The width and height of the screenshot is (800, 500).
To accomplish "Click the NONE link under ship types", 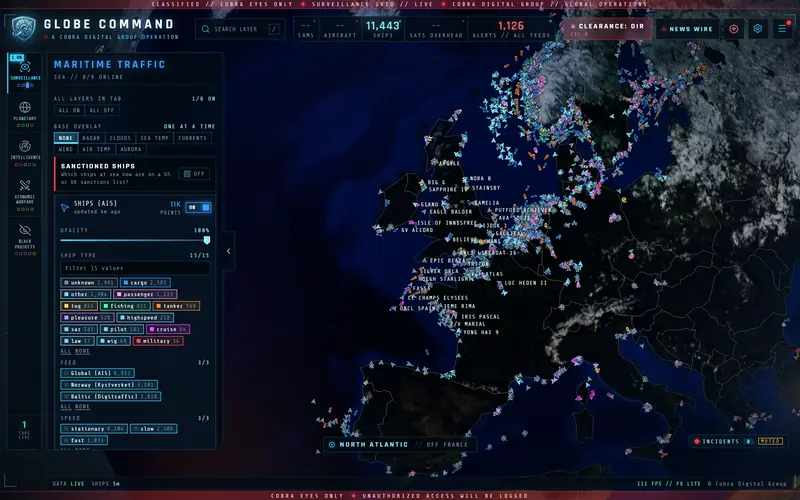I will pyautogui.click(x=83, y=352).
